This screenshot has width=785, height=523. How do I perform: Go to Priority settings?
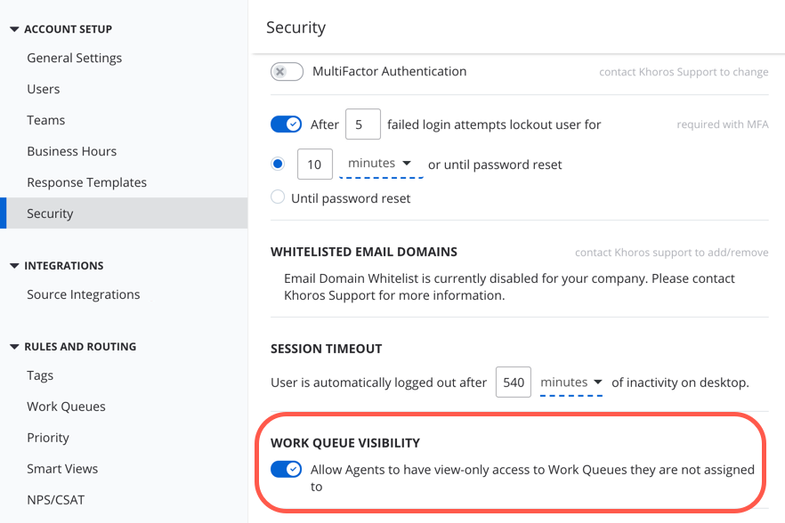(x=48, y=438)
